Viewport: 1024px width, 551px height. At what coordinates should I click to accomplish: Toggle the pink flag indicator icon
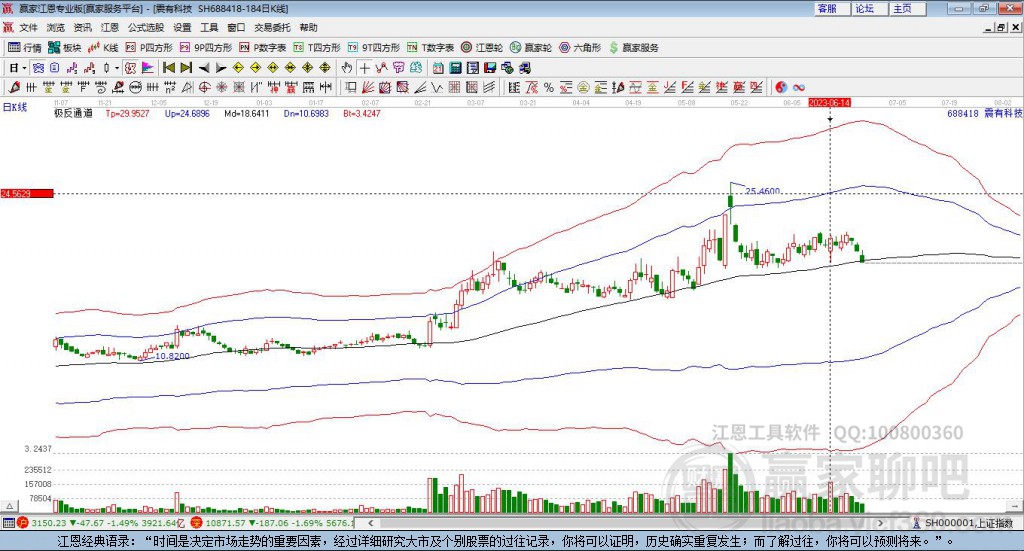[x=148, y=68]
